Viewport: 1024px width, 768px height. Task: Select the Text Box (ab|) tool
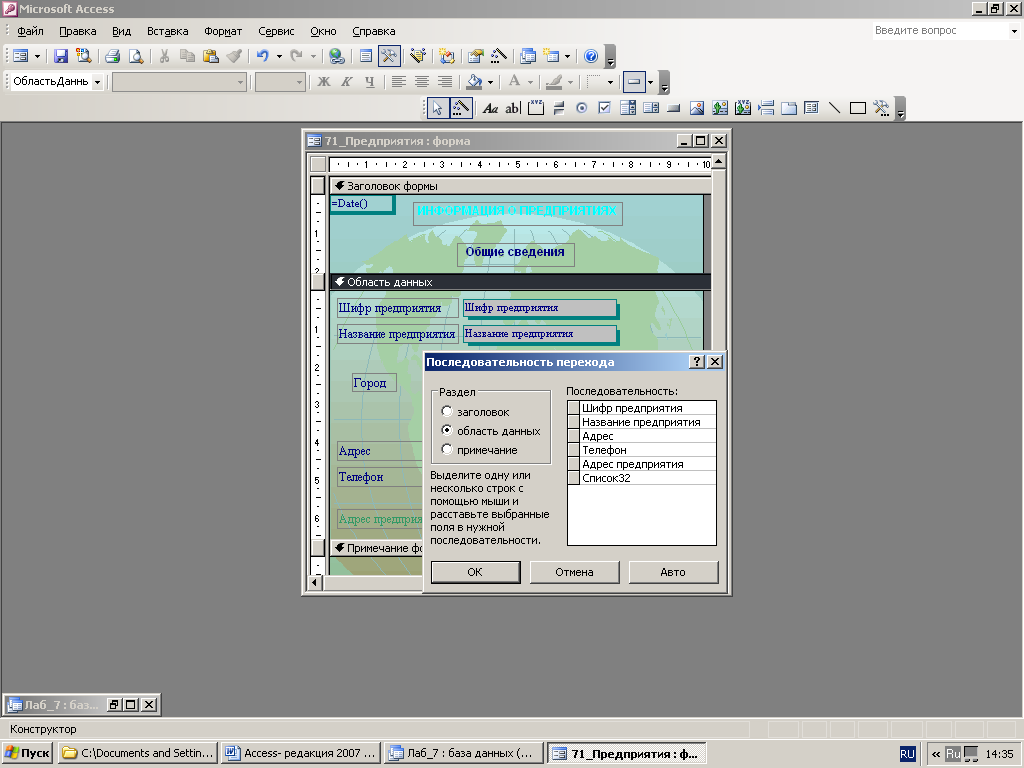tap(513, 108)
